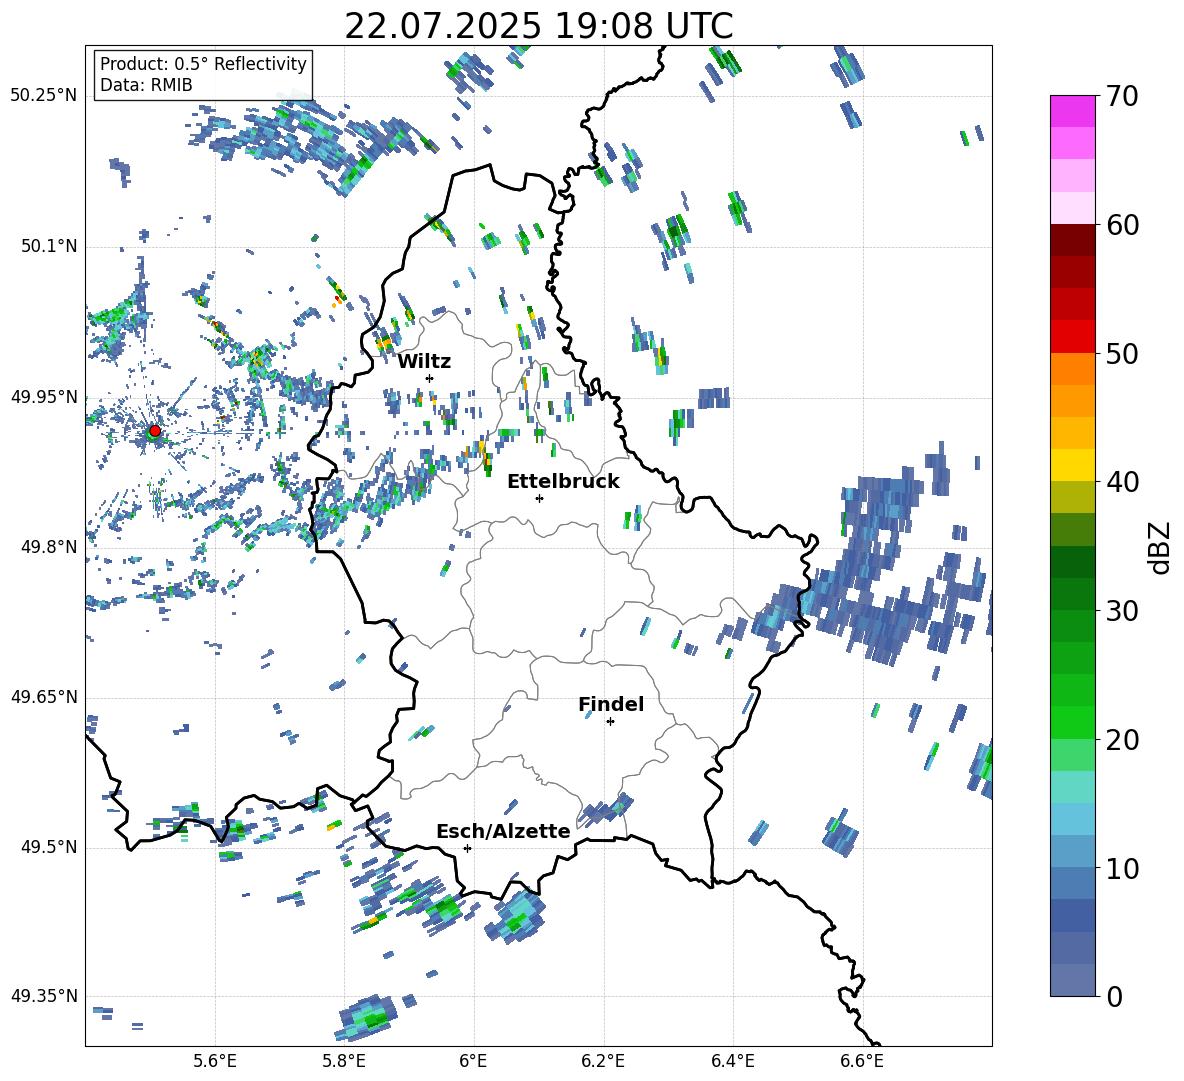Viewport: 1184px width, 1081px height.
Task: Click the 5.8°E longitude label
Action: coord(344,1061)
